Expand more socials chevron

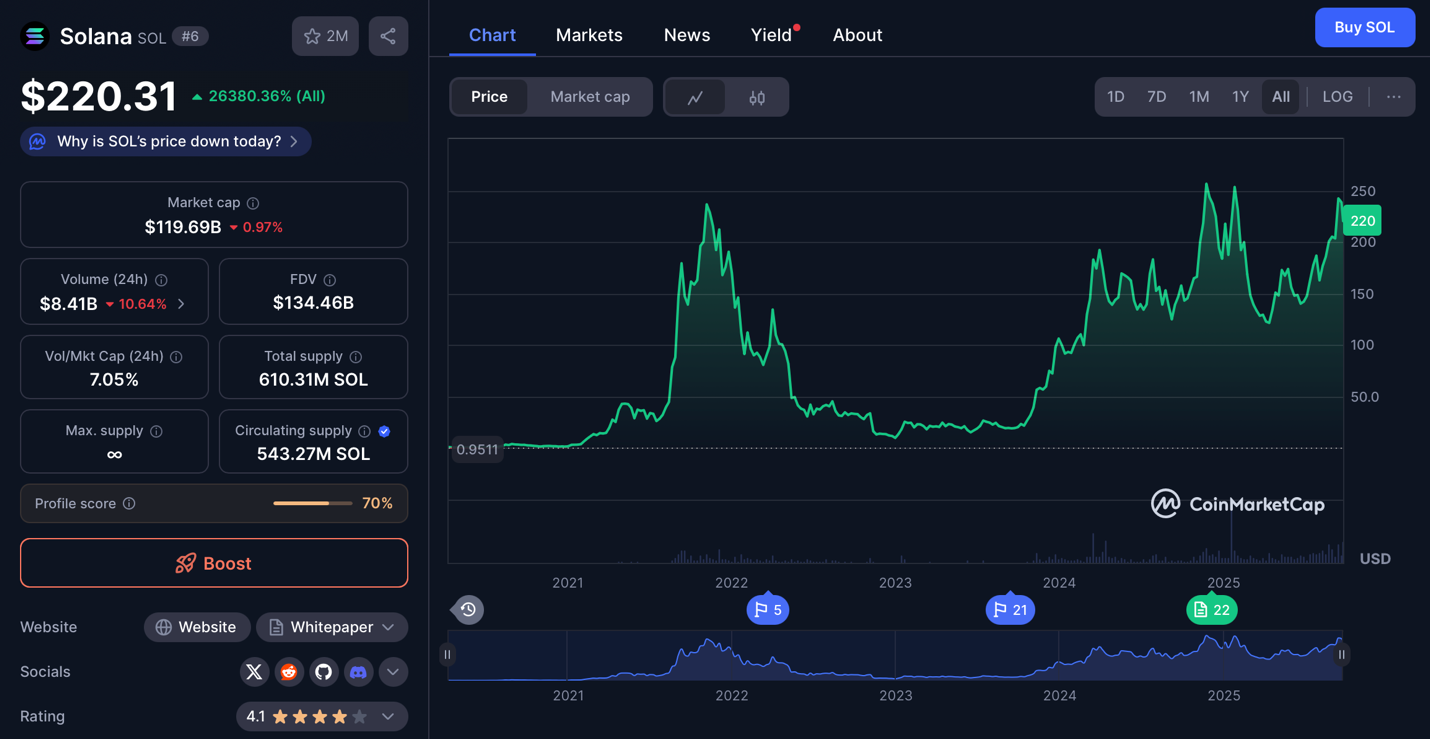tap(393, 672)
